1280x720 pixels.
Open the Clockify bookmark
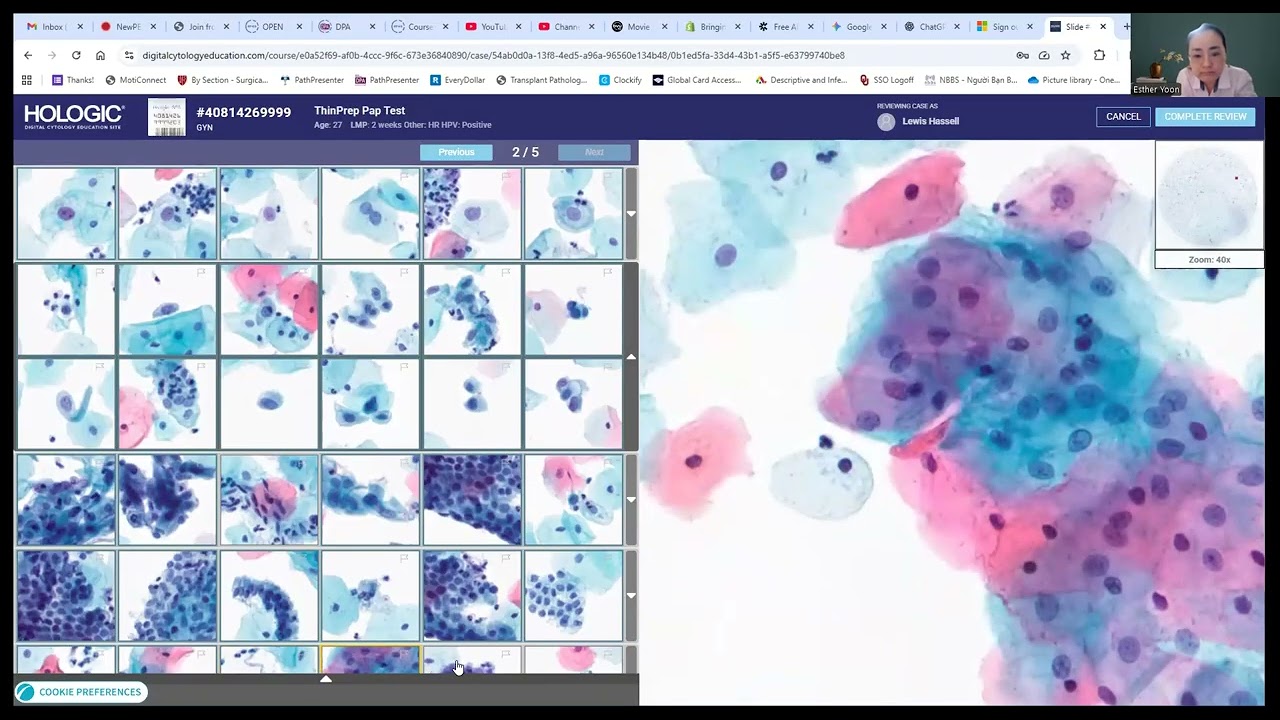621,80
